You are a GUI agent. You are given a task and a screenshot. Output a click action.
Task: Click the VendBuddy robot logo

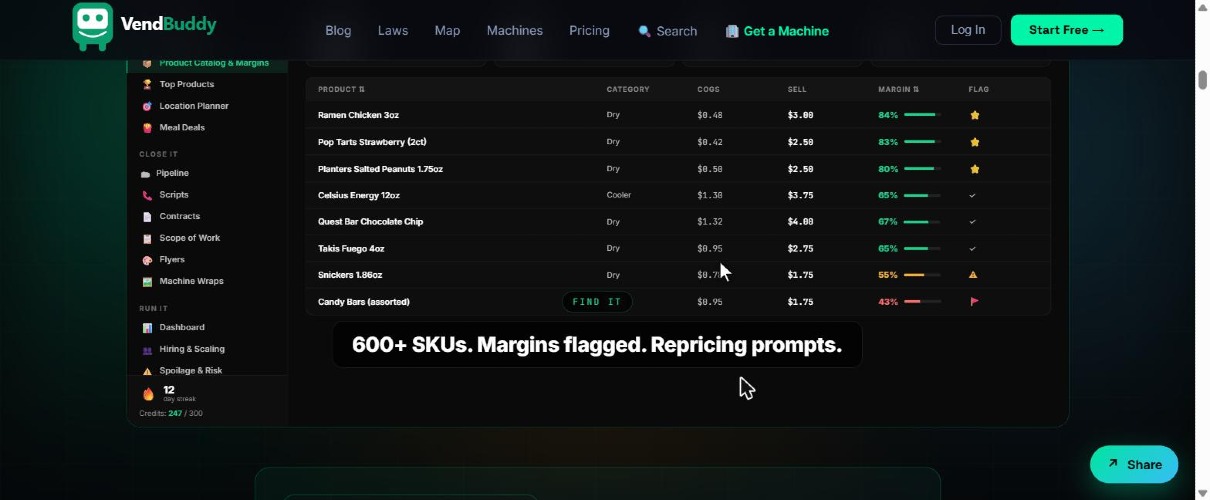[x=93, y=26]
